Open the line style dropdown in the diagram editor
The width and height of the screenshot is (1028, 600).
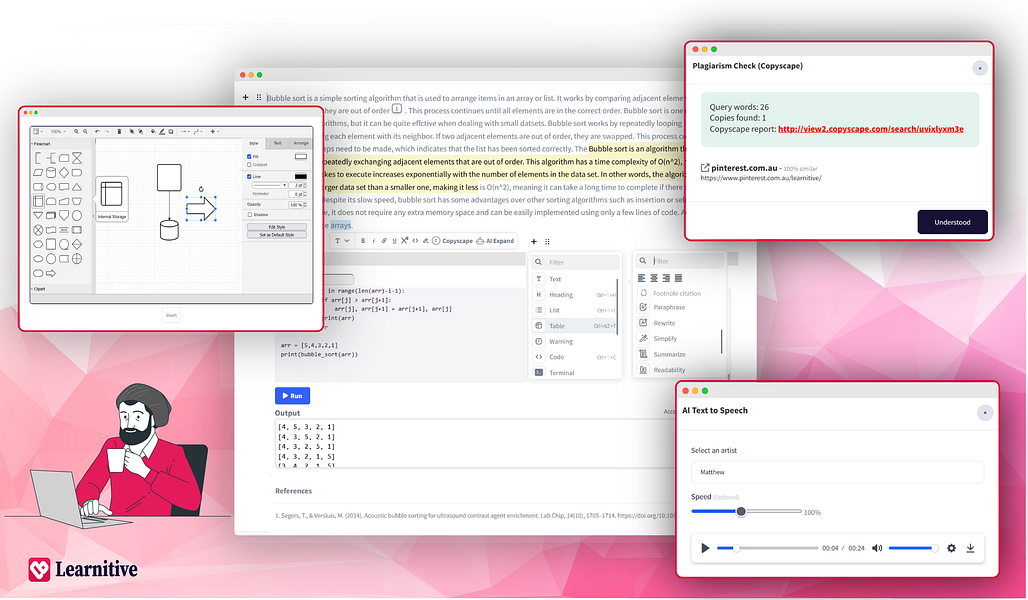pyautogui.click(x=270, y=186)
